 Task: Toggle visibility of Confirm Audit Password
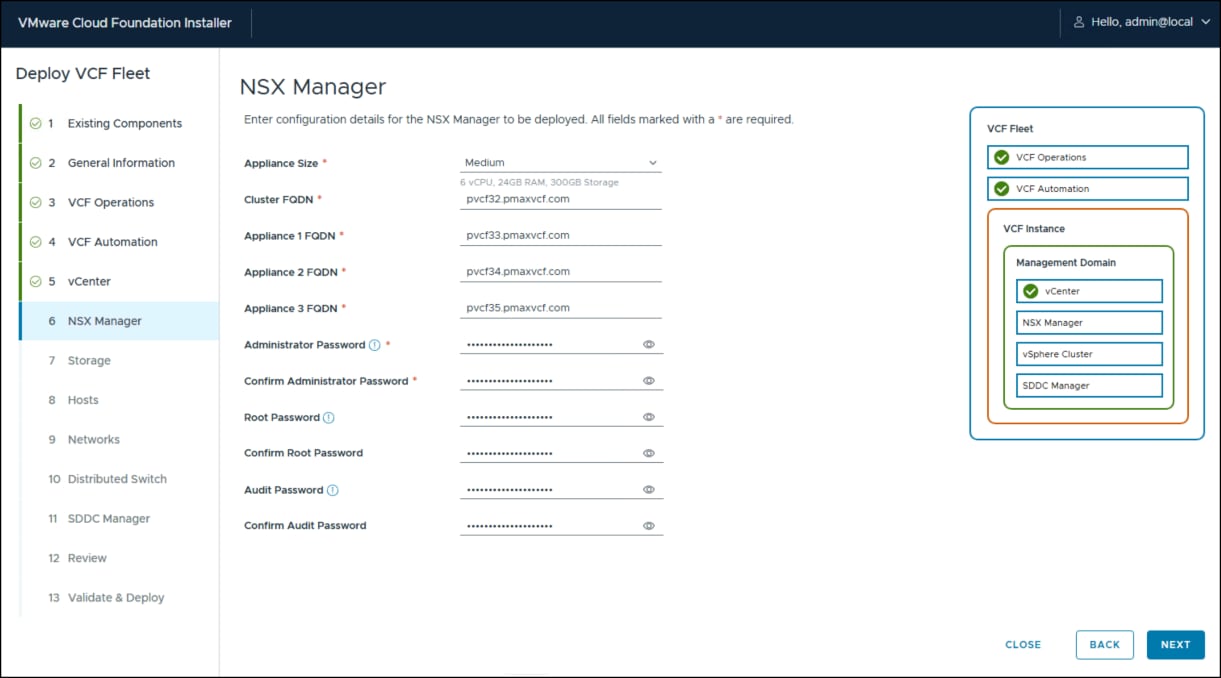click(648, 525)
